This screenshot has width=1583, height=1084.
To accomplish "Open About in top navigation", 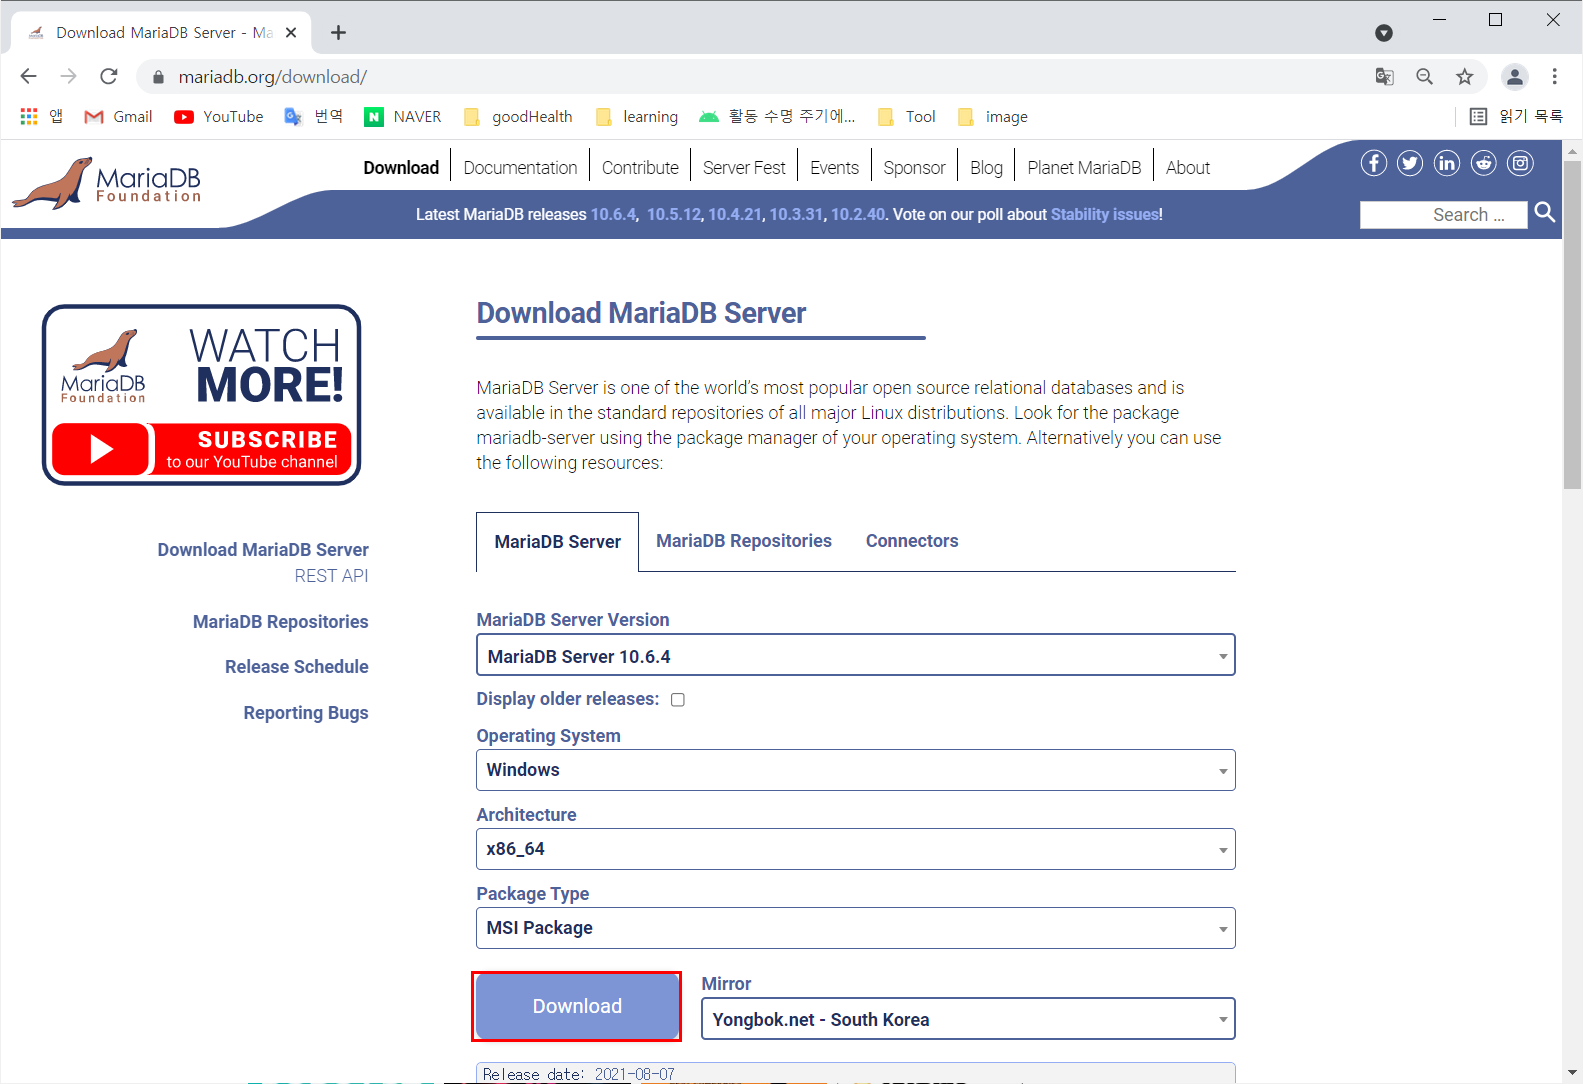I will (x=1188, y=168).
